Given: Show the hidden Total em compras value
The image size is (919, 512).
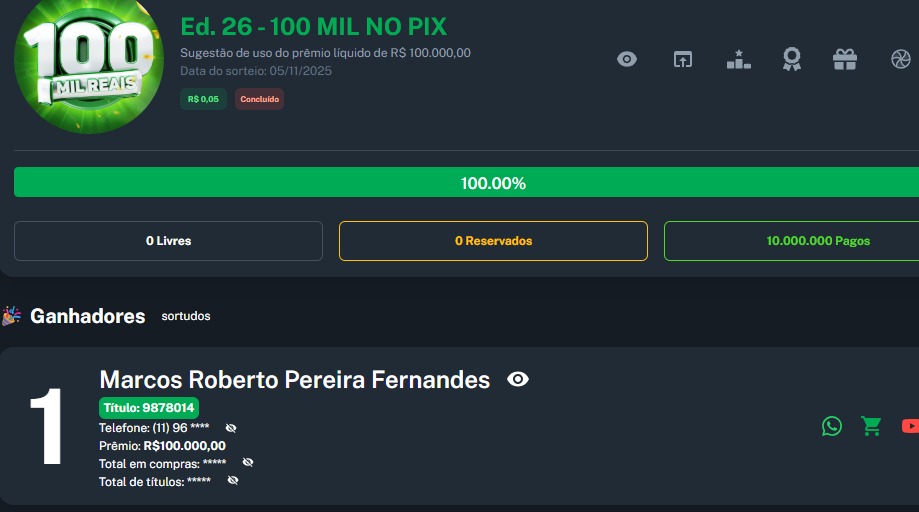Looking at the screenshot, I should (x=248, y=462).
